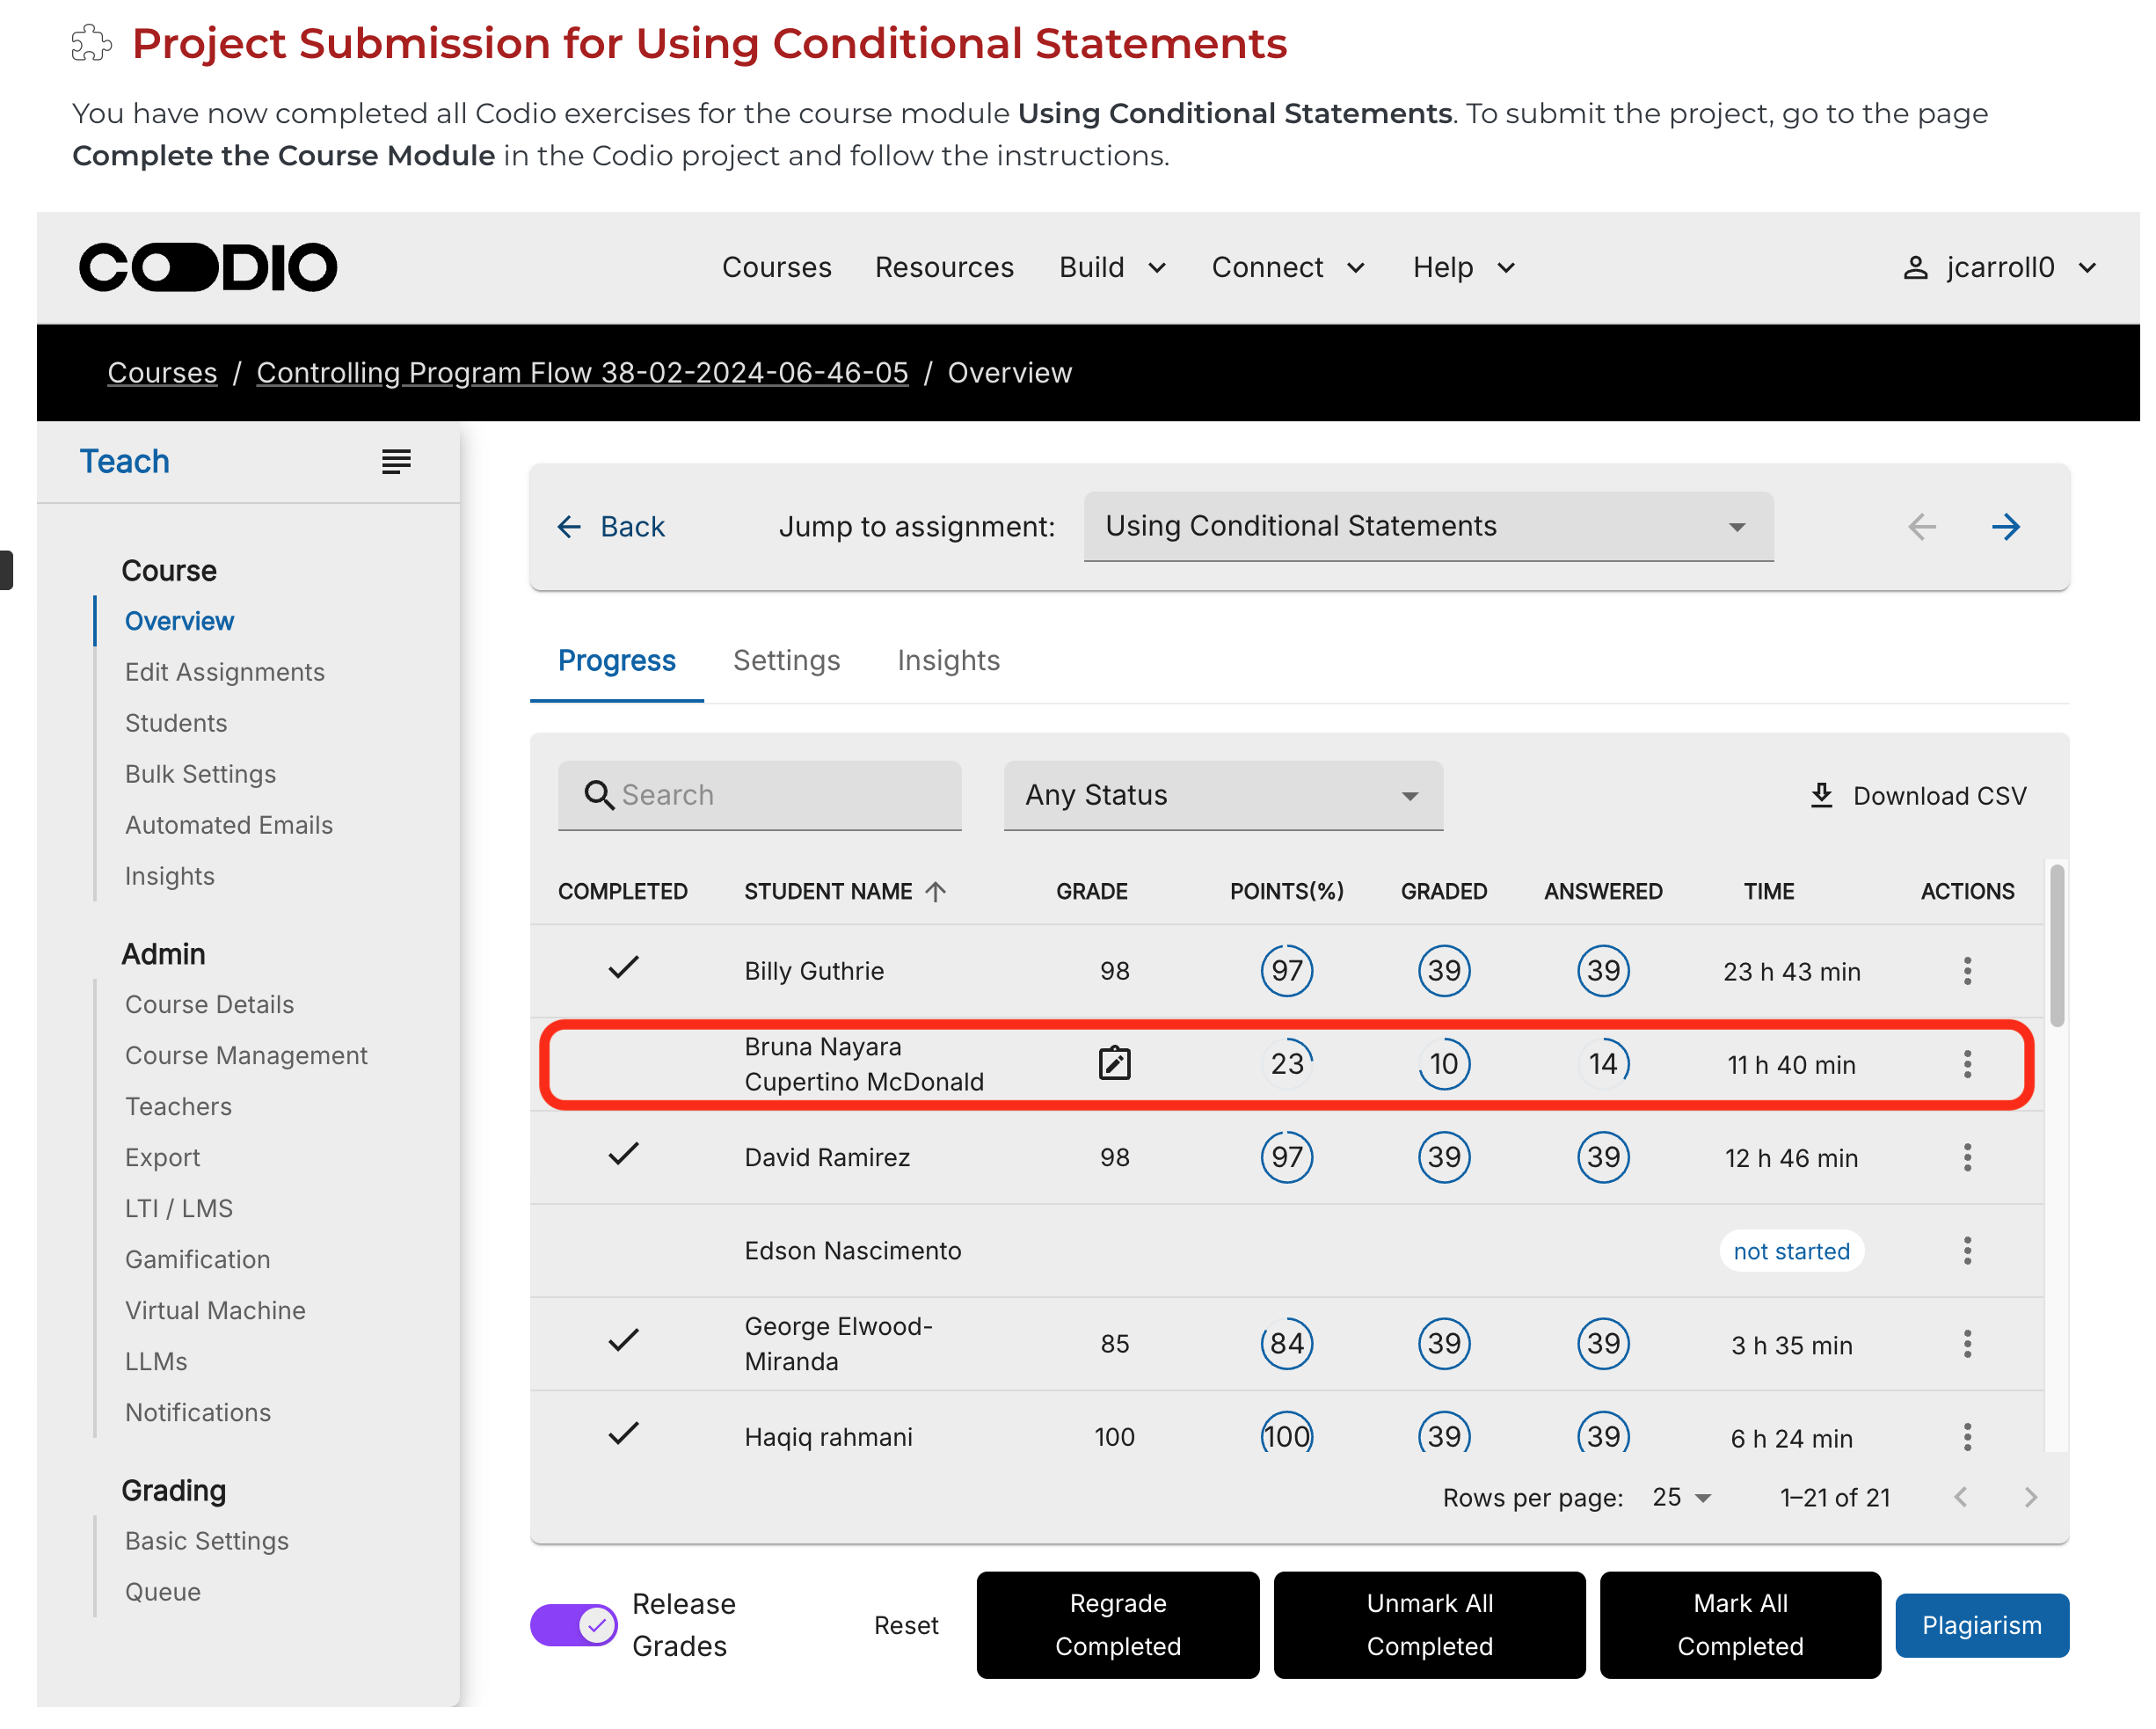Switch to the Insights tab
The height and width of the screenshot is (1729, 2156).
(x=948, y=660)
